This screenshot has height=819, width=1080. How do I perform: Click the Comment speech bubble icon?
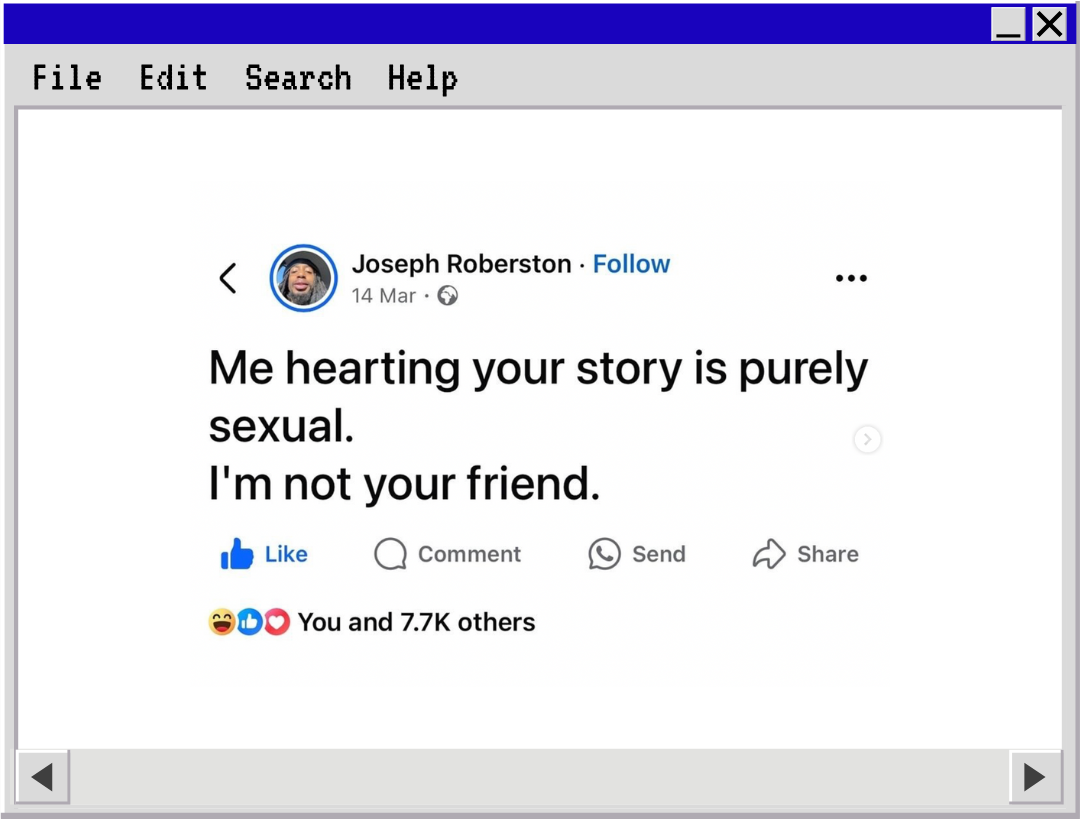coord(391,554)
